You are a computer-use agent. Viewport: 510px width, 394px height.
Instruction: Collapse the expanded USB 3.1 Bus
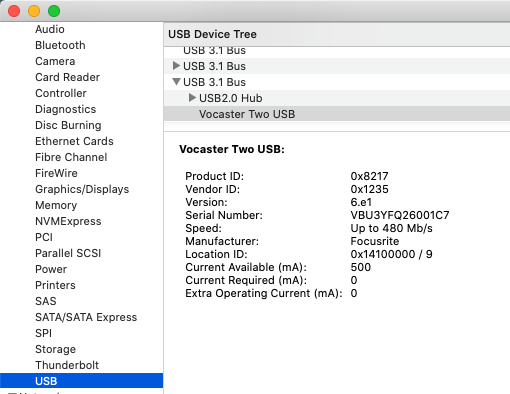tap(177, 82)
